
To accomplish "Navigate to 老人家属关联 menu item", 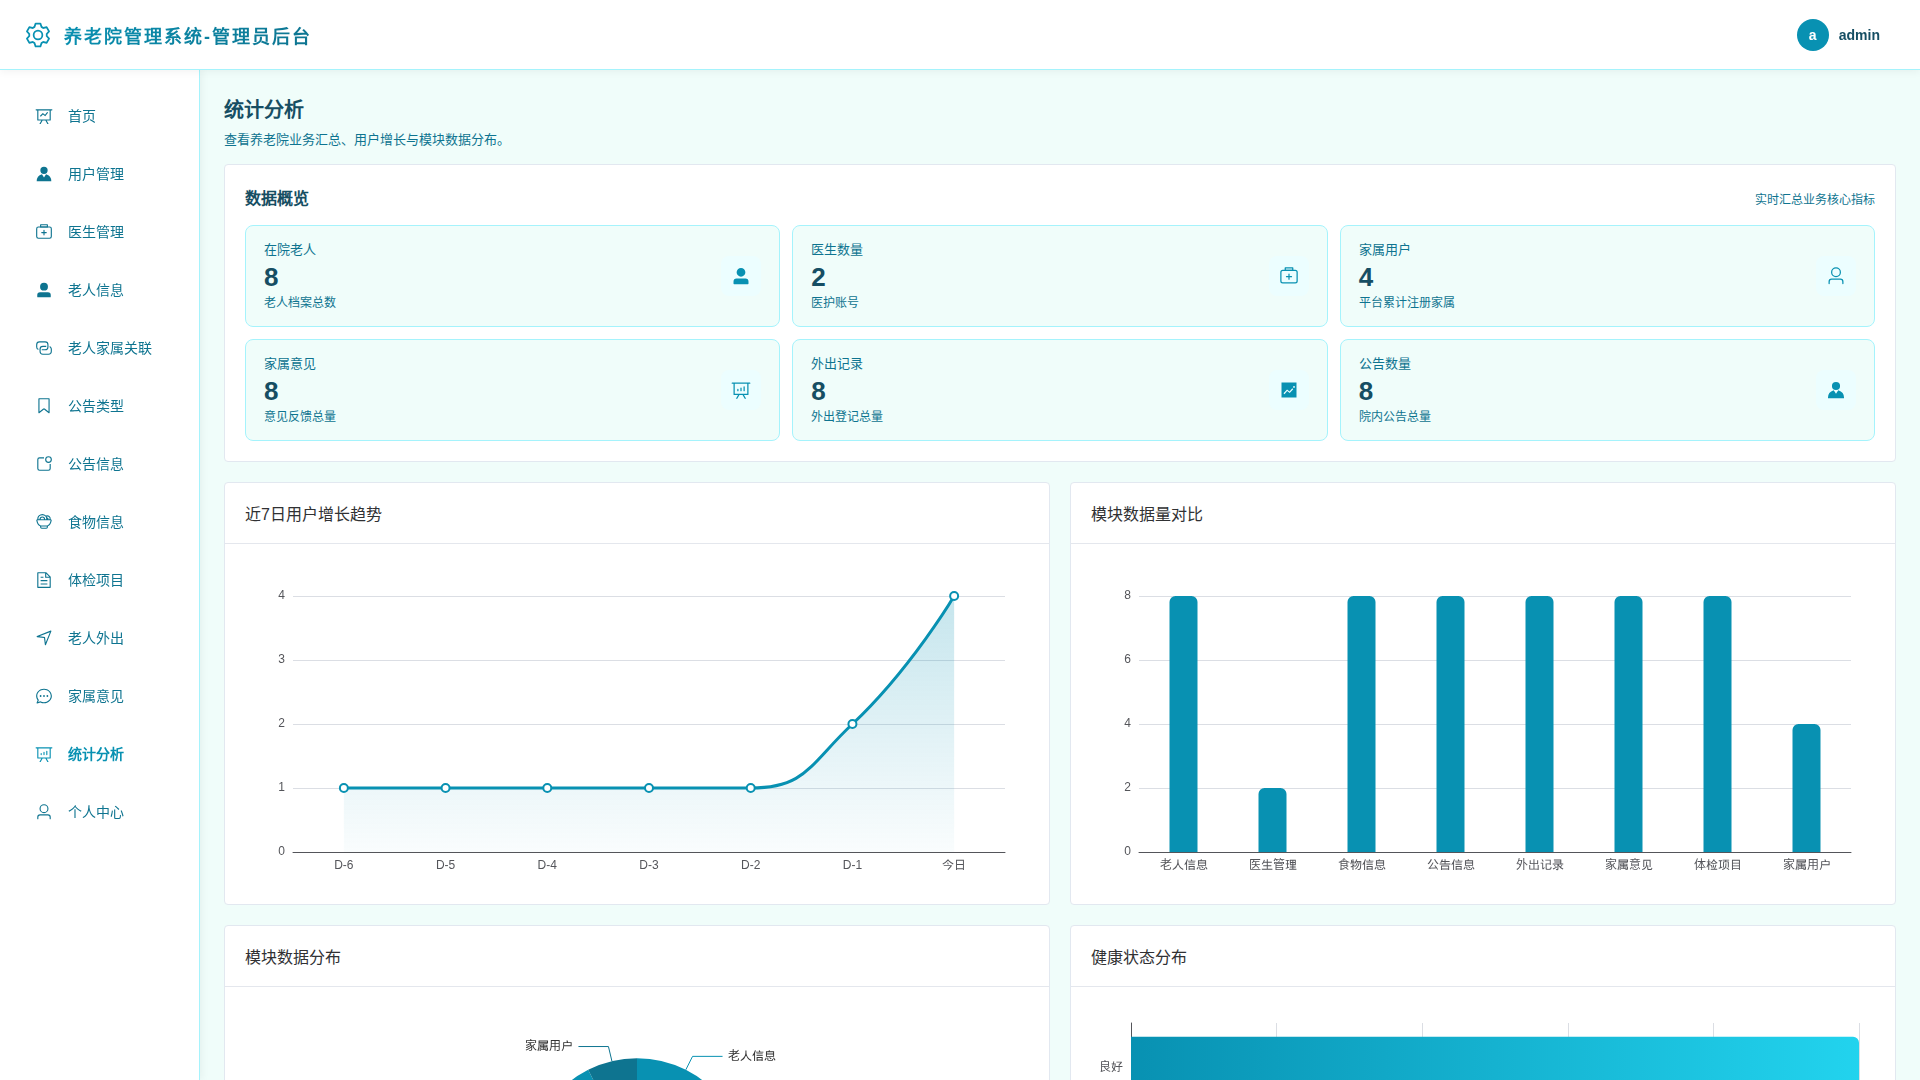I will pyautogui.click(x=100, y=348).
